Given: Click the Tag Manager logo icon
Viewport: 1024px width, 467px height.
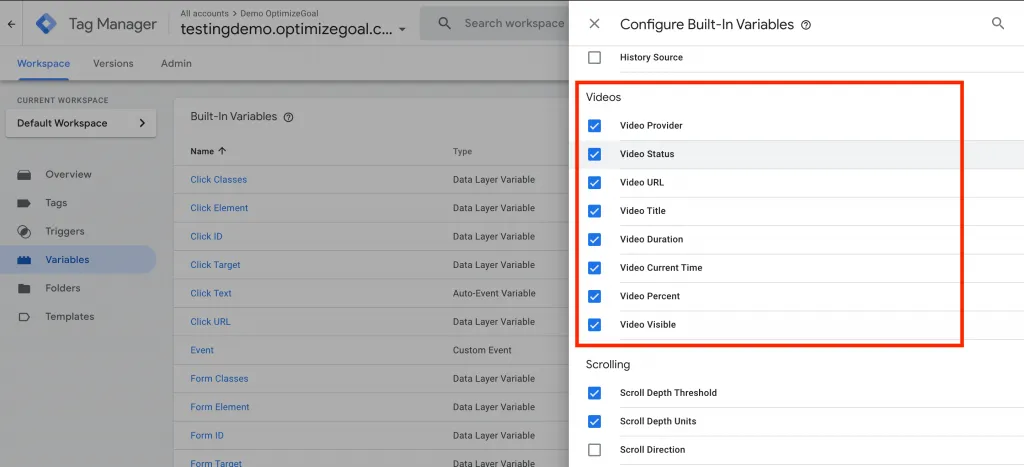Looking at the screenshot, I should pyautogui.click(x=46, y=24).
